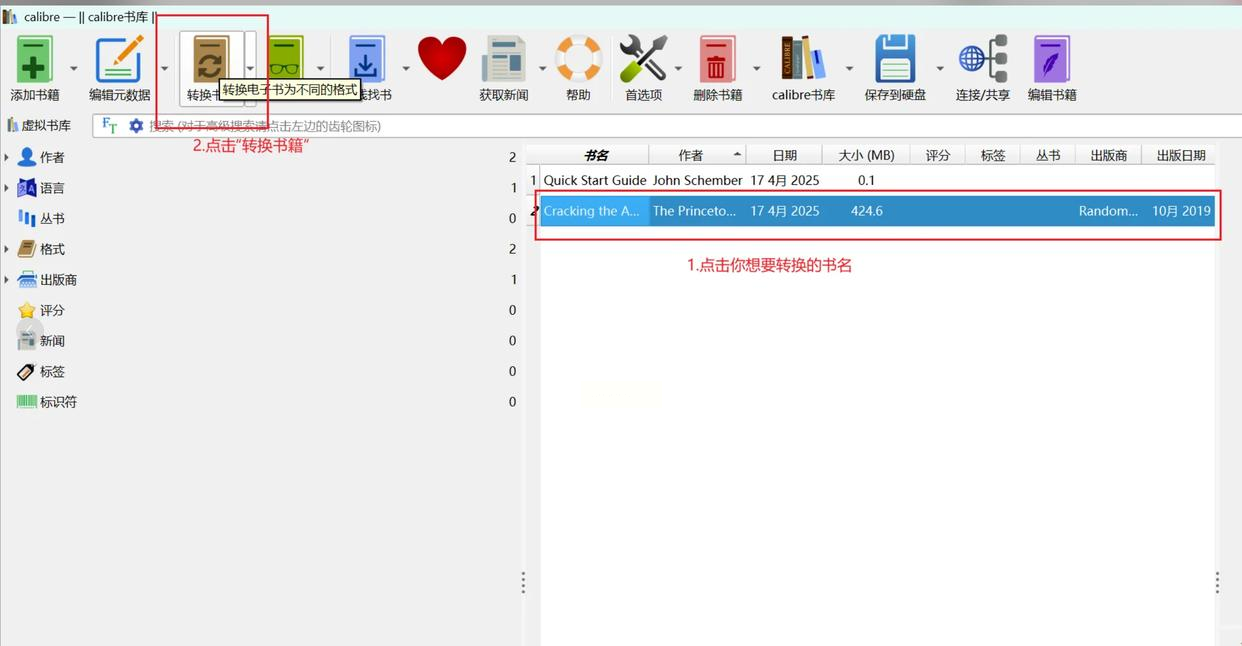Open advanced search gear icon
The height and width of the screenshot is (646, 1242).
pyautogui.click(x=136, y=126)
